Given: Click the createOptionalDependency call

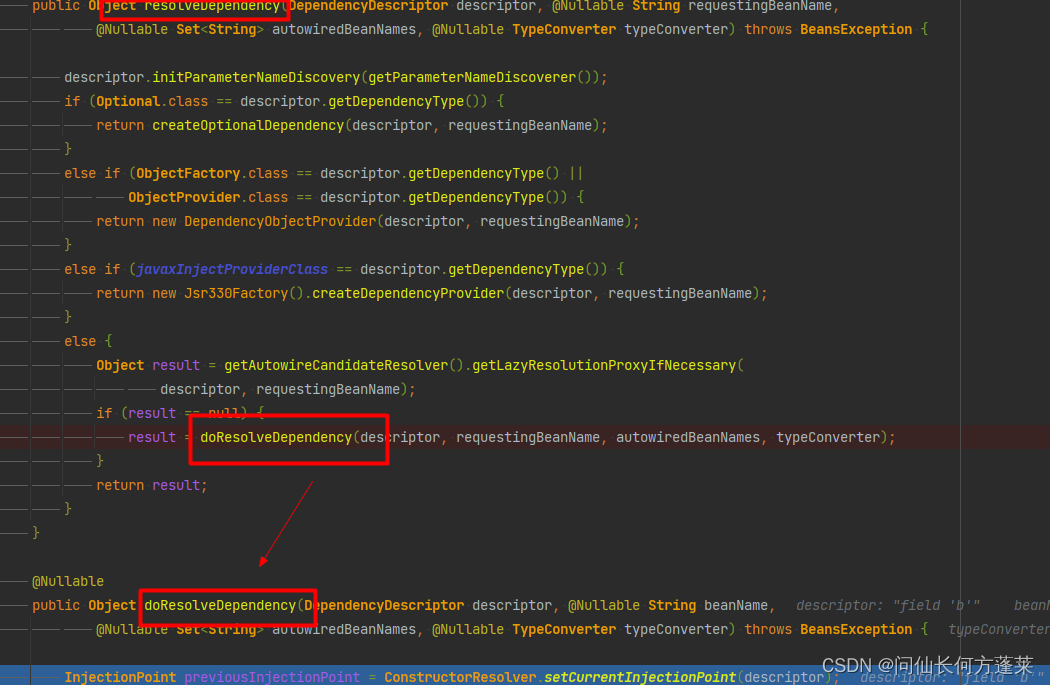Looking at the screenshot, I should click(248, 126).
